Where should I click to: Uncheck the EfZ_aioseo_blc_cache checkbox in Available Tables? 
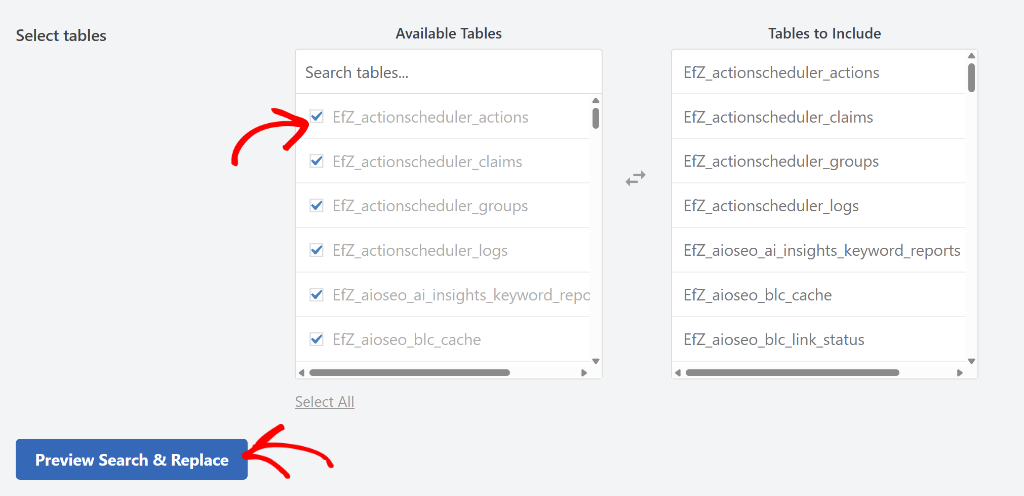click(x=317, y=339)
